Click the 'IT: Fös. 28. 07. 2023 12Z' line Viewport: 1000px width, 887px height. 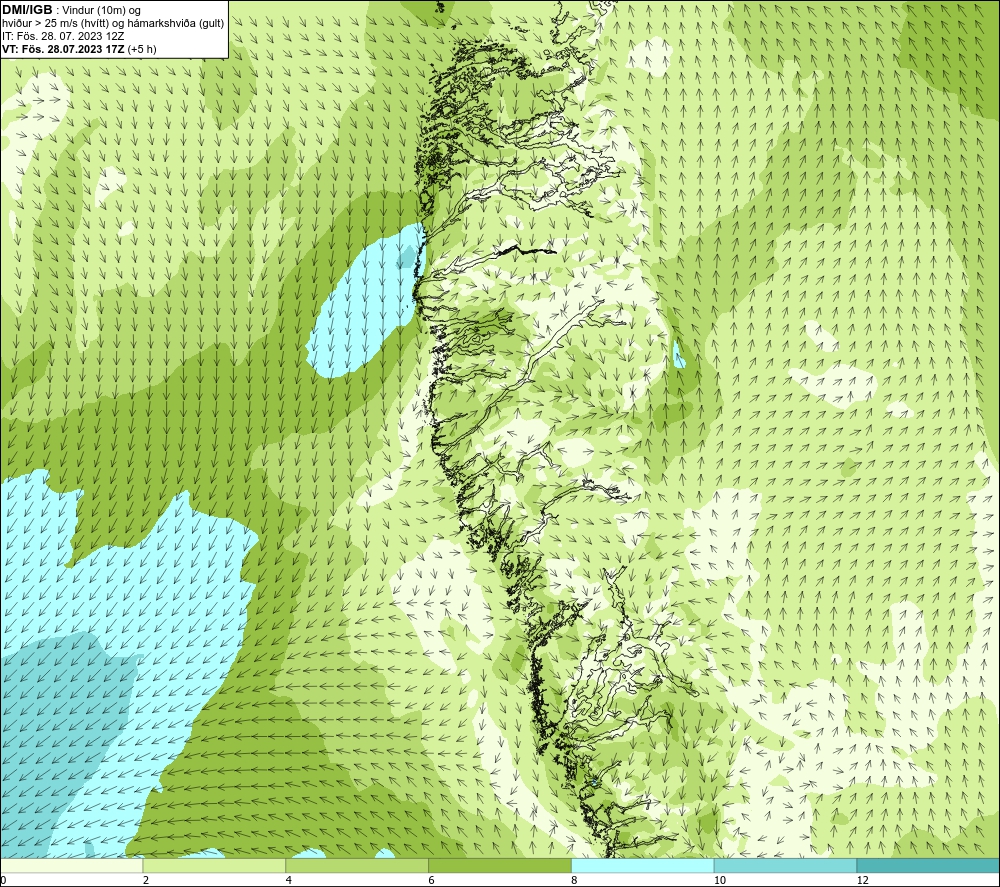click(63, 36)
